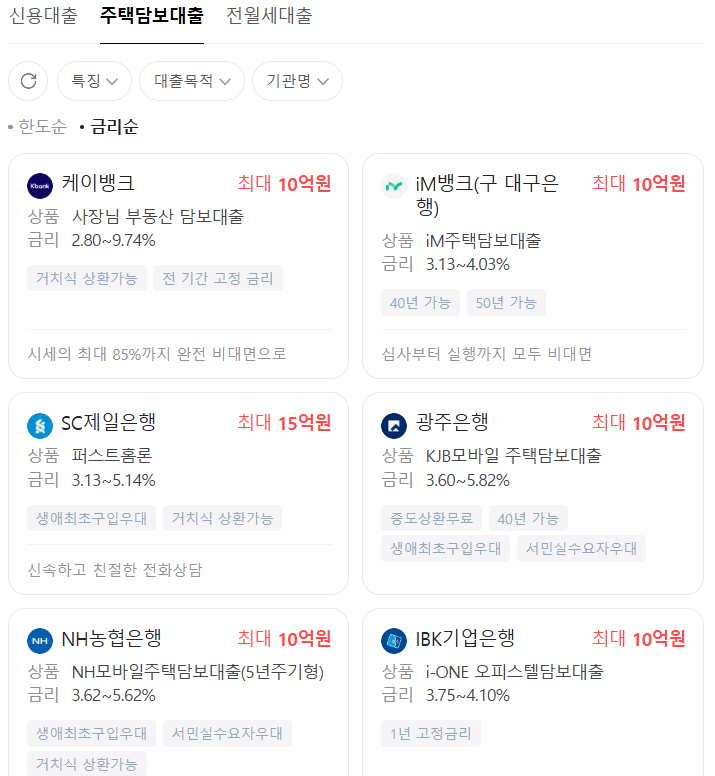Open the 기관명 filter dropdown
This screenshot has height=776, width=715.
(297, 81)
